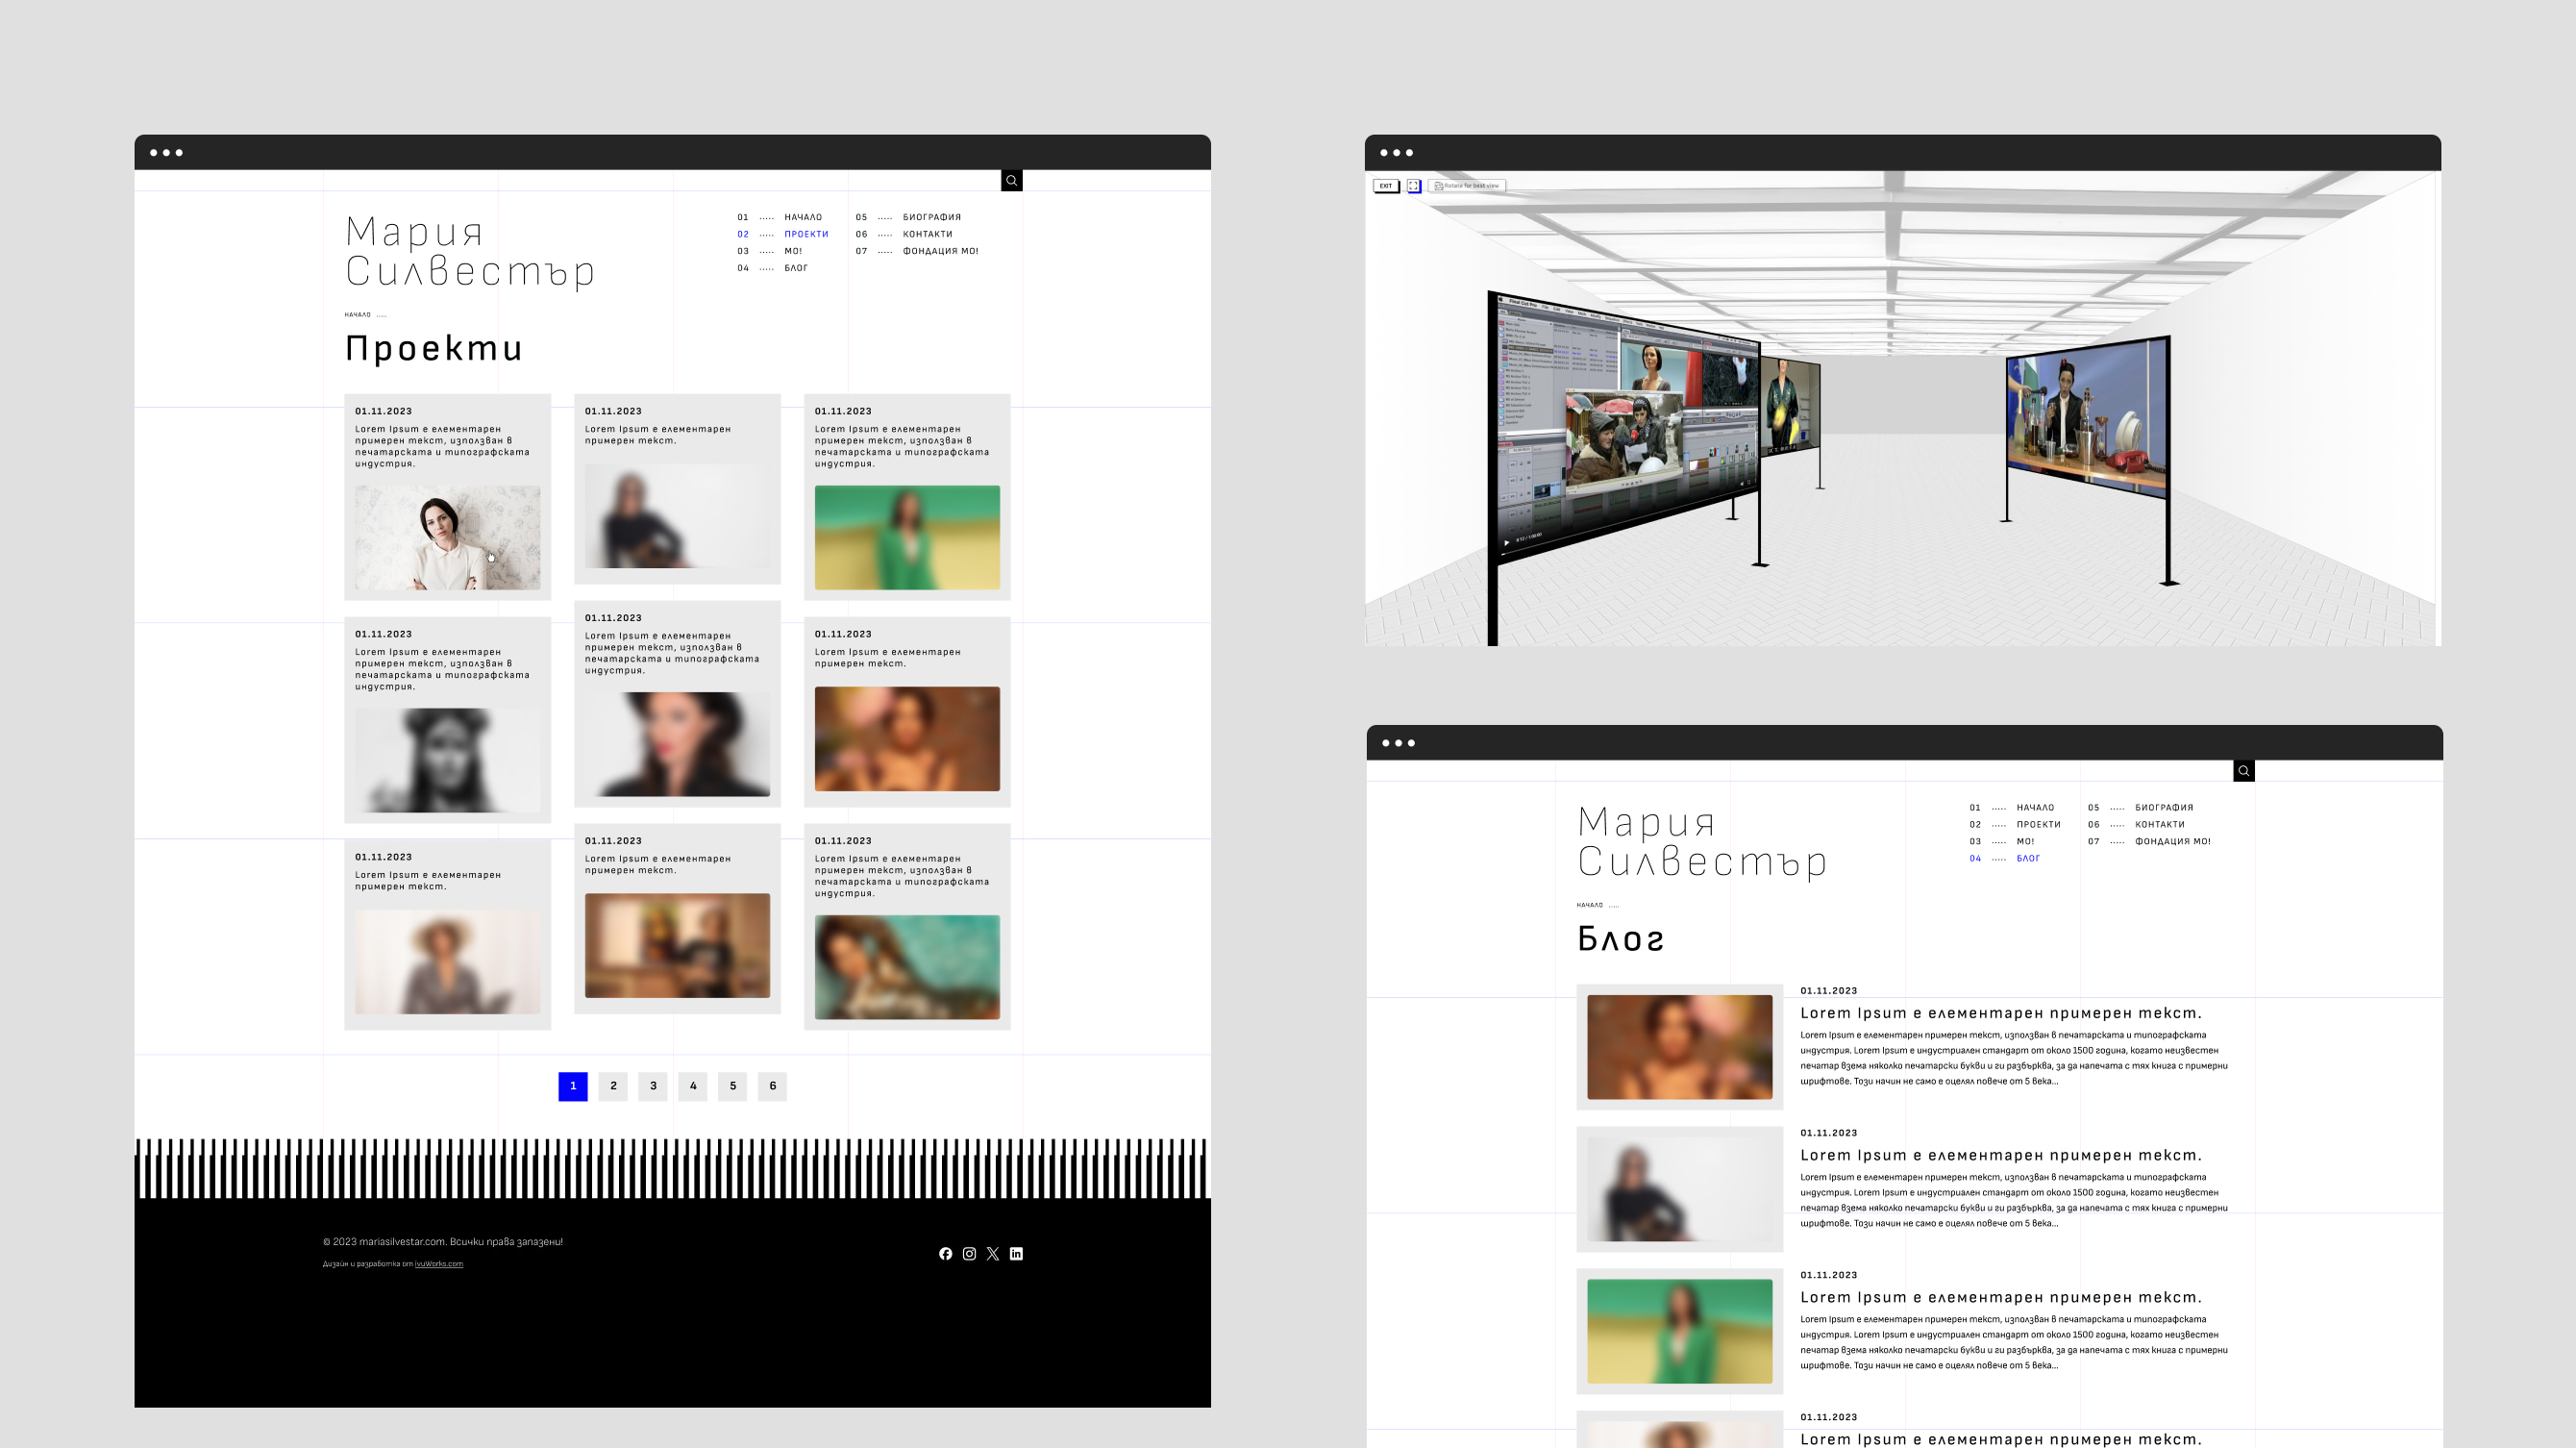Go to pagination page 2

pos(613,1086)
